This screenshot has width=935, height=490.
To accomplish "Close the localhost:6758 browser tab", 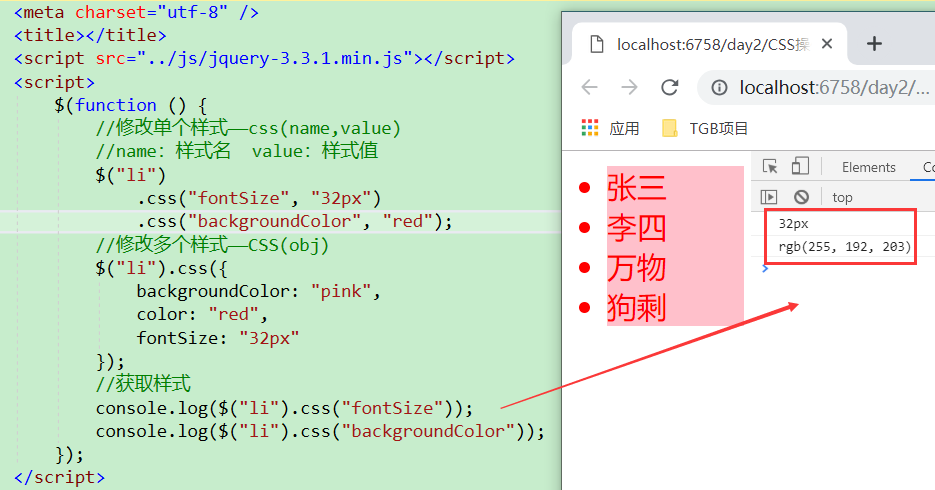I will tap(826, 44).
